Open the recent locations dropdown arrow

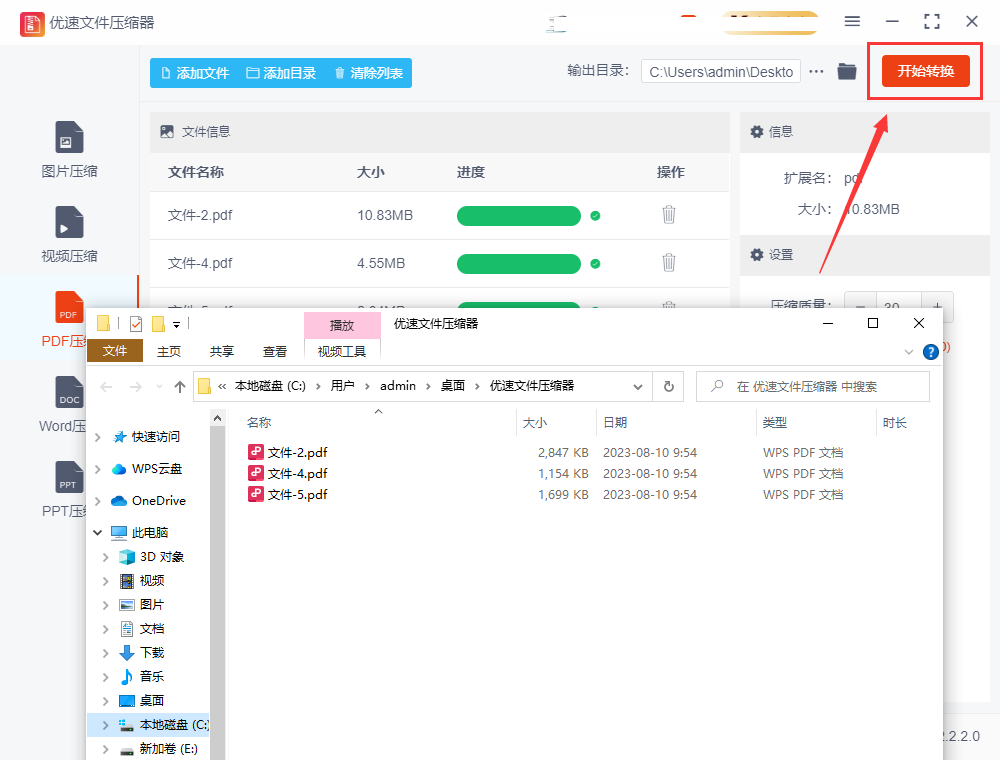159,386
